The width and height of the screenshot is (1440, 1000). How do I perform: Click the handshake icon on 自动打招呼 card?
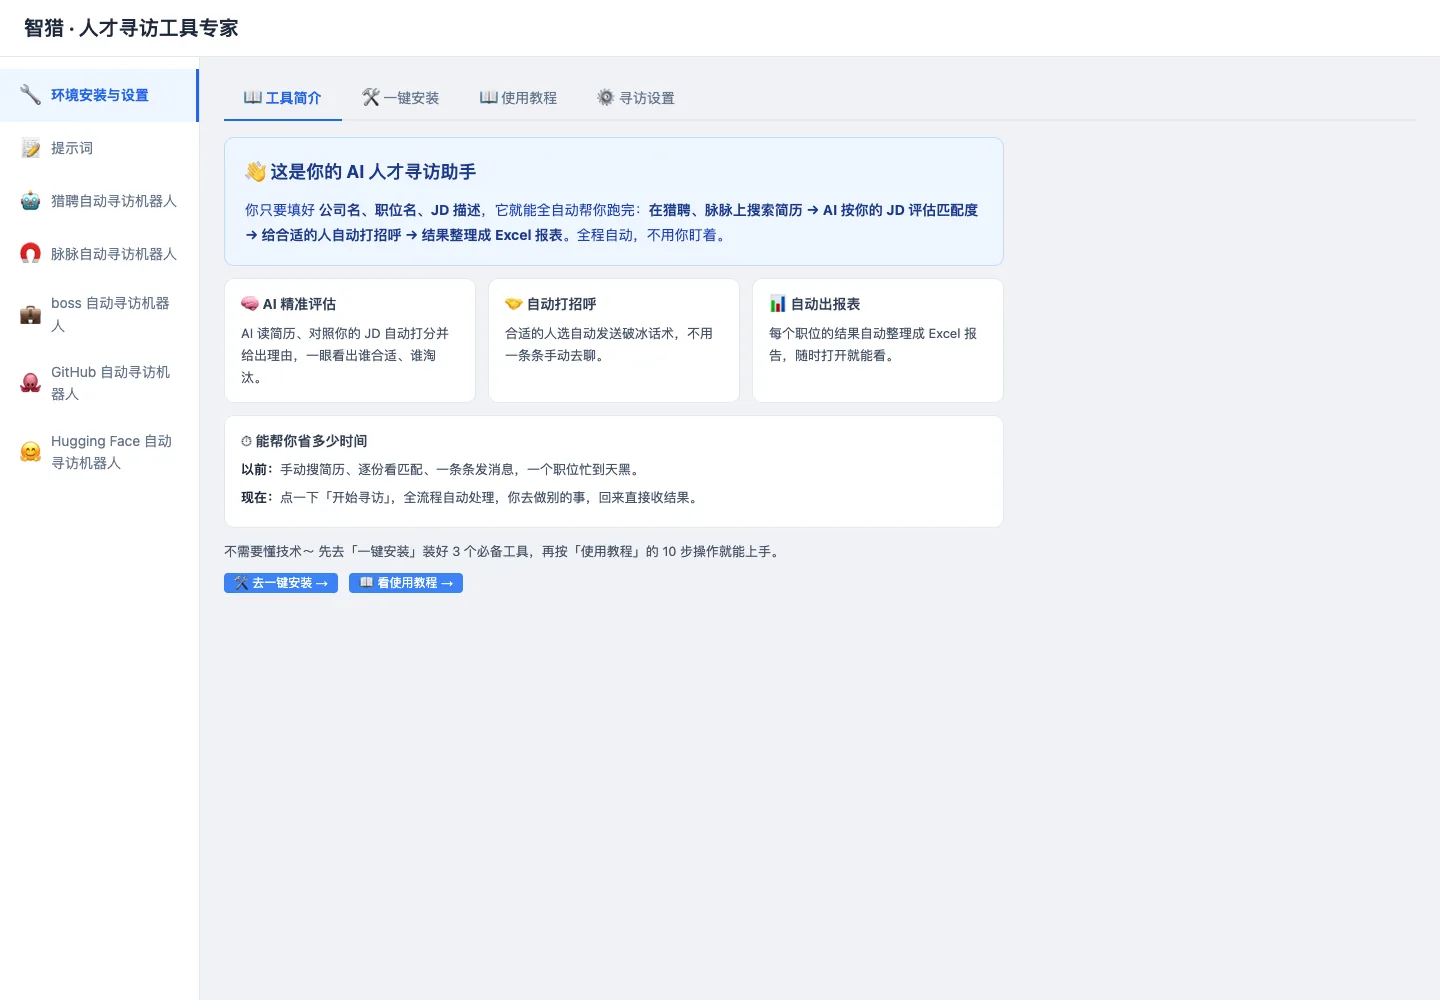pyautogui.click(x=514, y=304)
